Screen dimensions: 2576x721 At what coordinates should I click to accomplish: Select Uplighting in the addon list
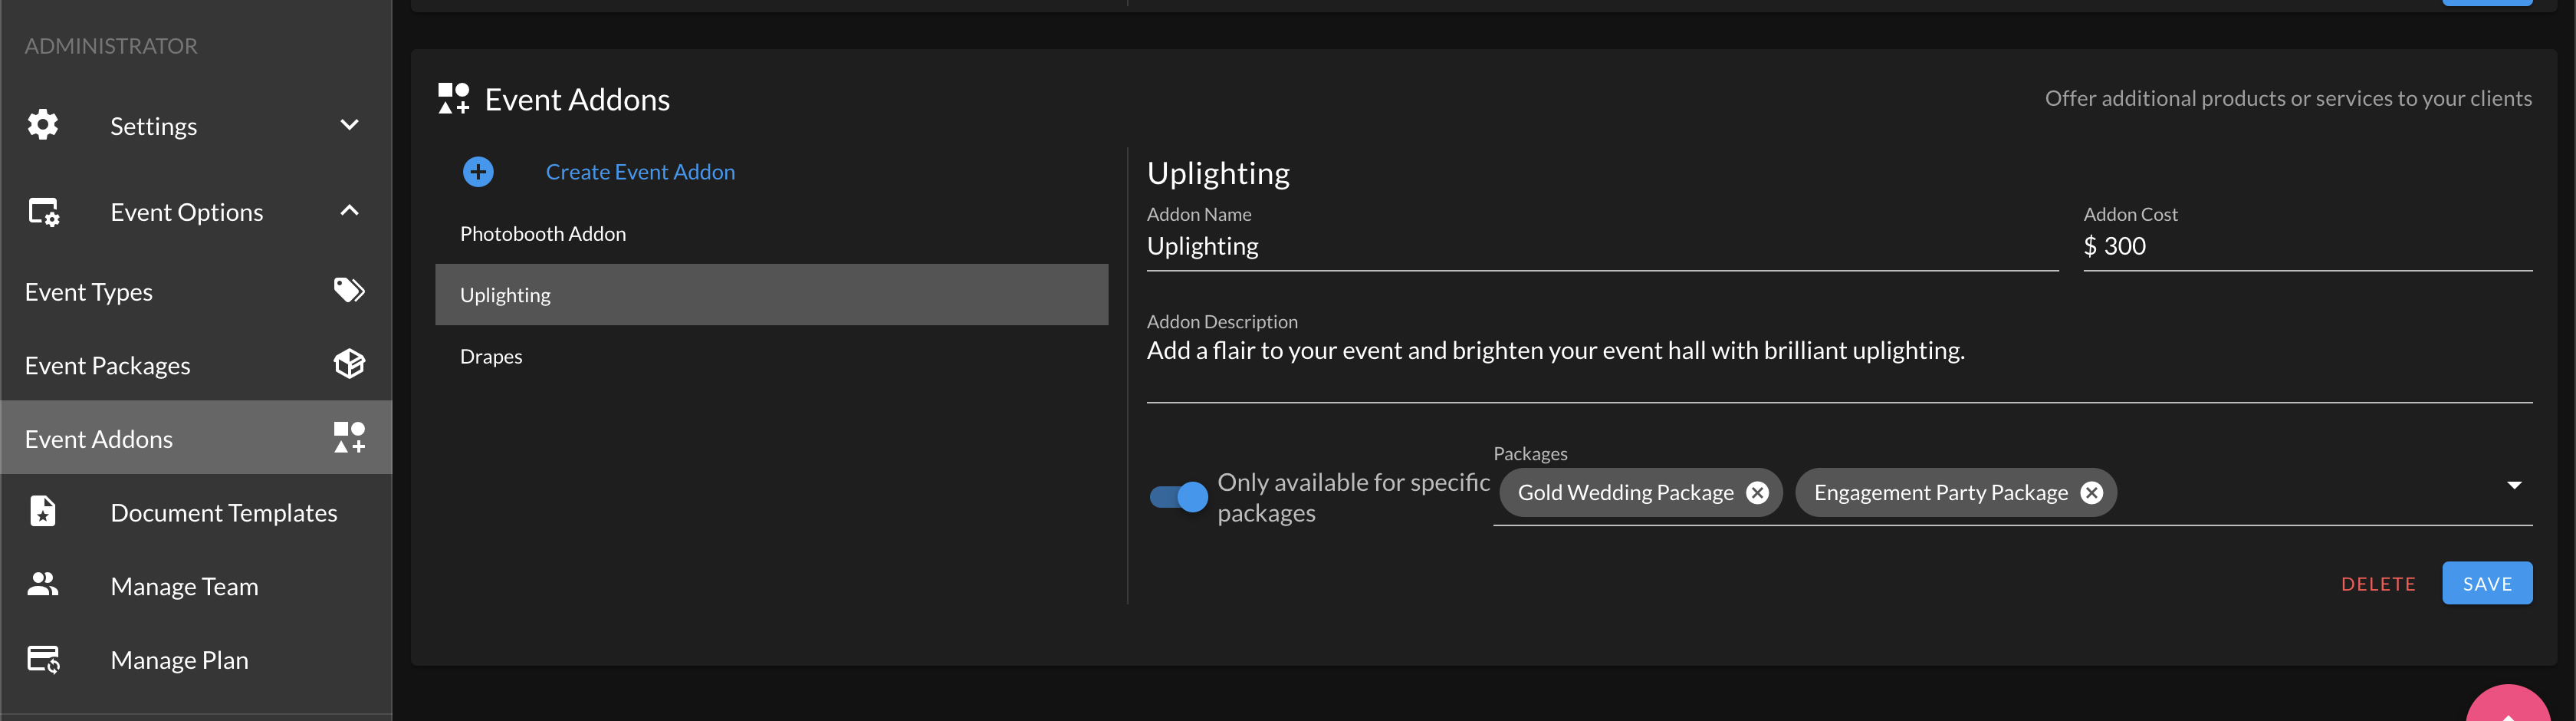coord(771,295)
